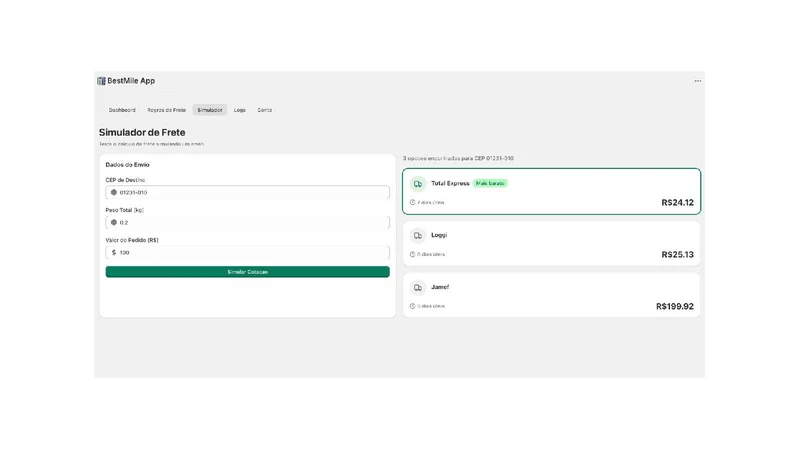
Task: Open the Dashboard tab
Action: point(122,110)
